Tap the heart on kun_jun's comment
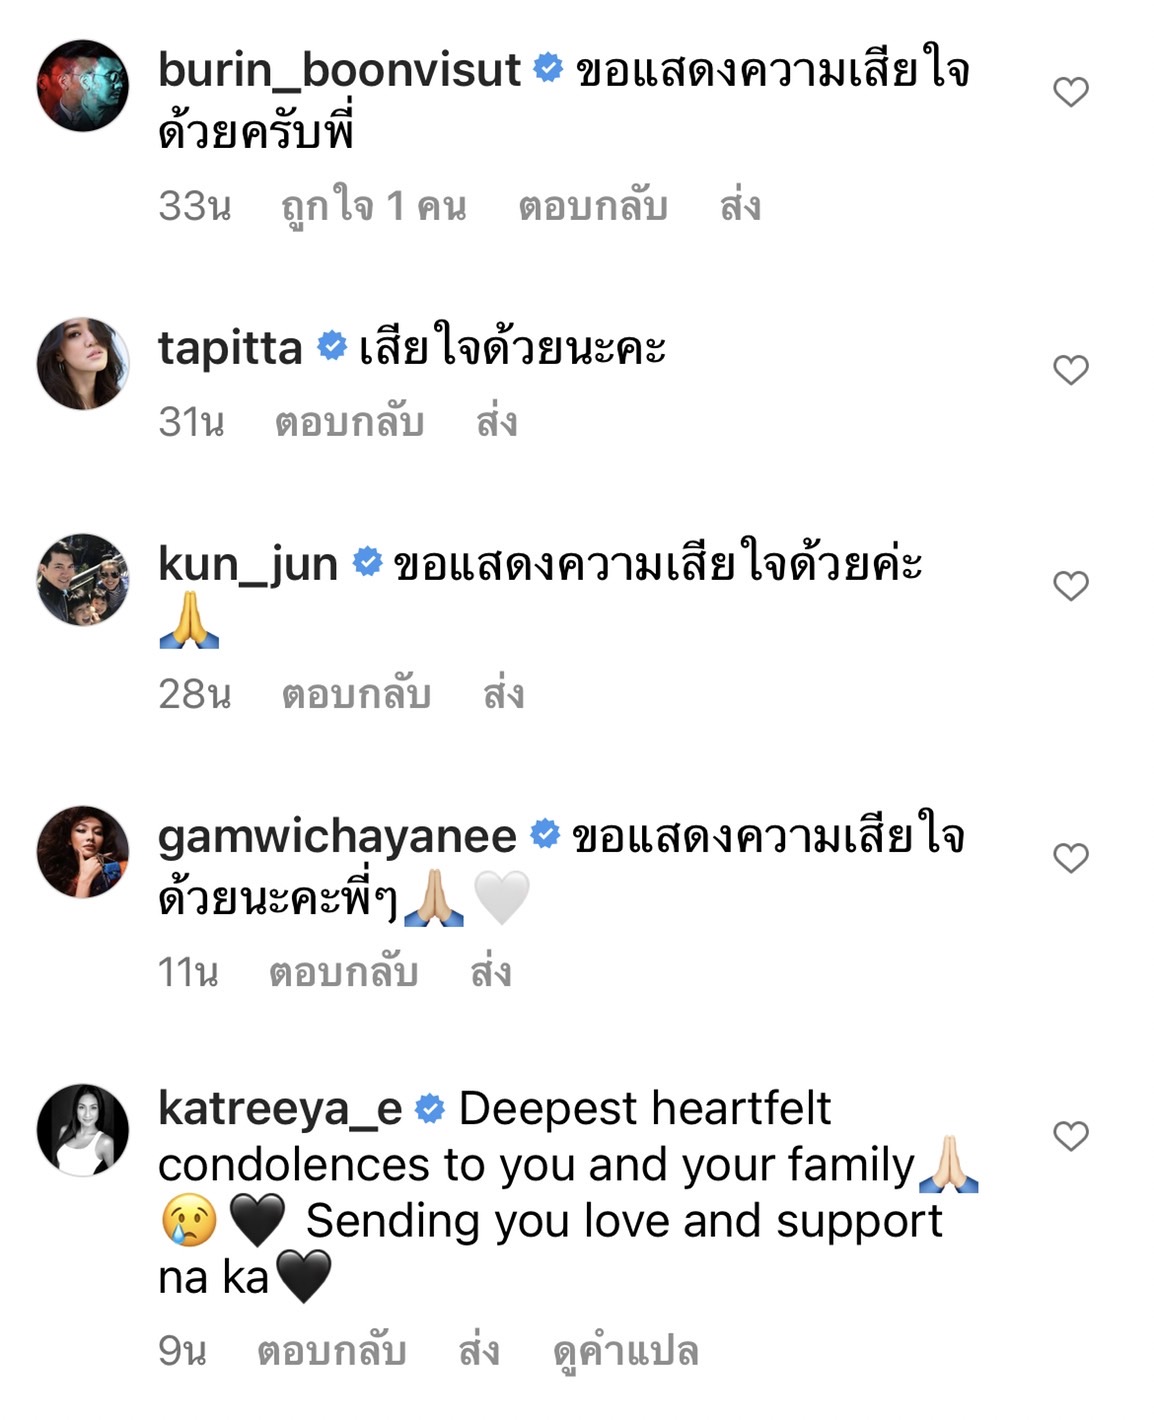Screen dimensions: 1154x1420 click(1070, 585)
